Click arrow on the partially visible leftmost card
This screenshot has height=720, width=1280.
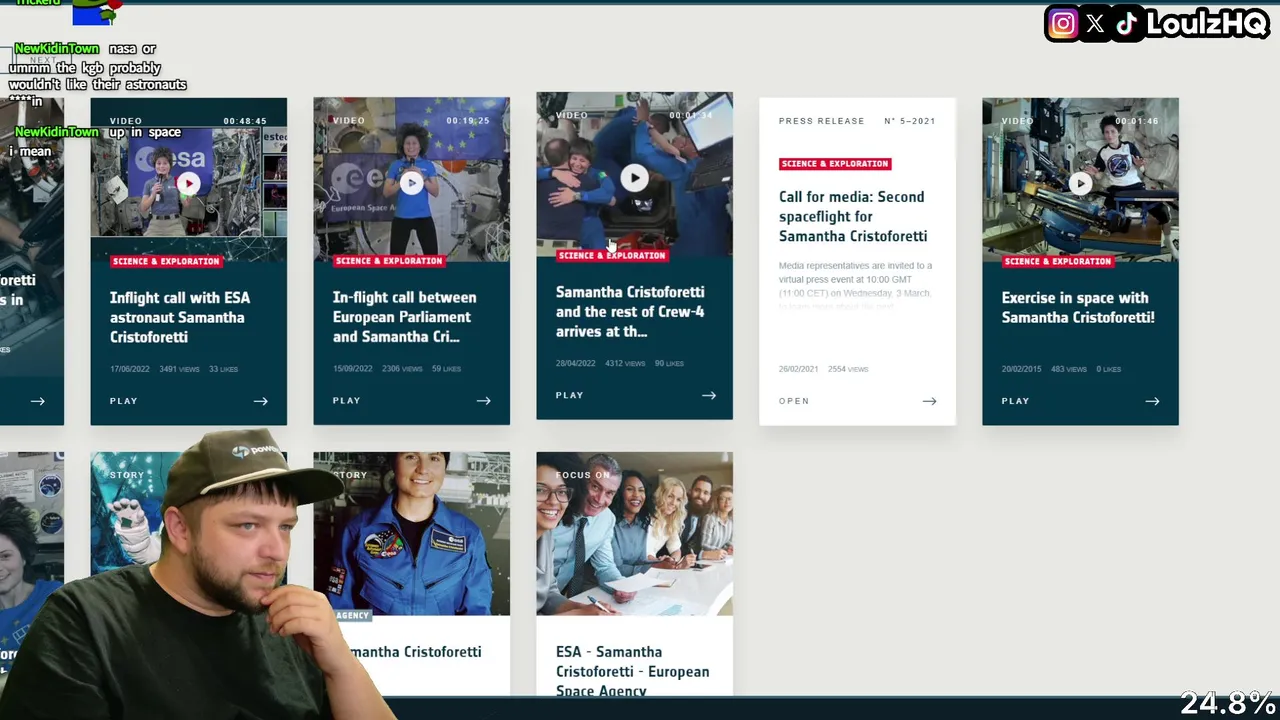coord(37,401)
